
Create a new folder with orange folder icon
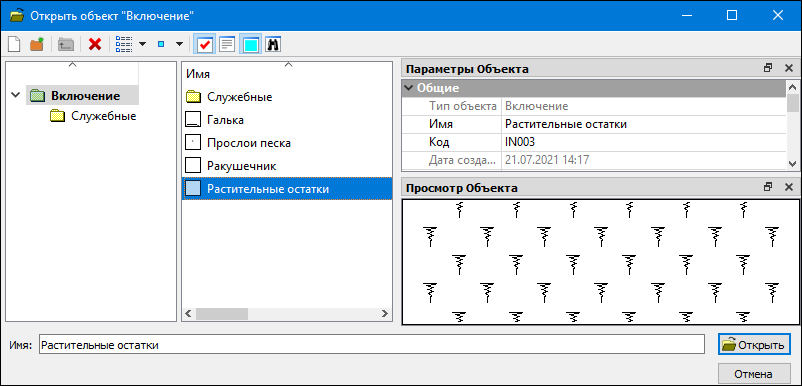(x=37, y=44)
